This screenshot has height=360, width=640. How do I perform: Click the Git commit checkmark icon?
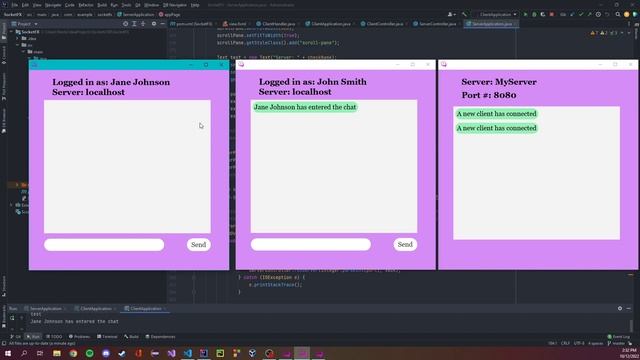point(581,14)
